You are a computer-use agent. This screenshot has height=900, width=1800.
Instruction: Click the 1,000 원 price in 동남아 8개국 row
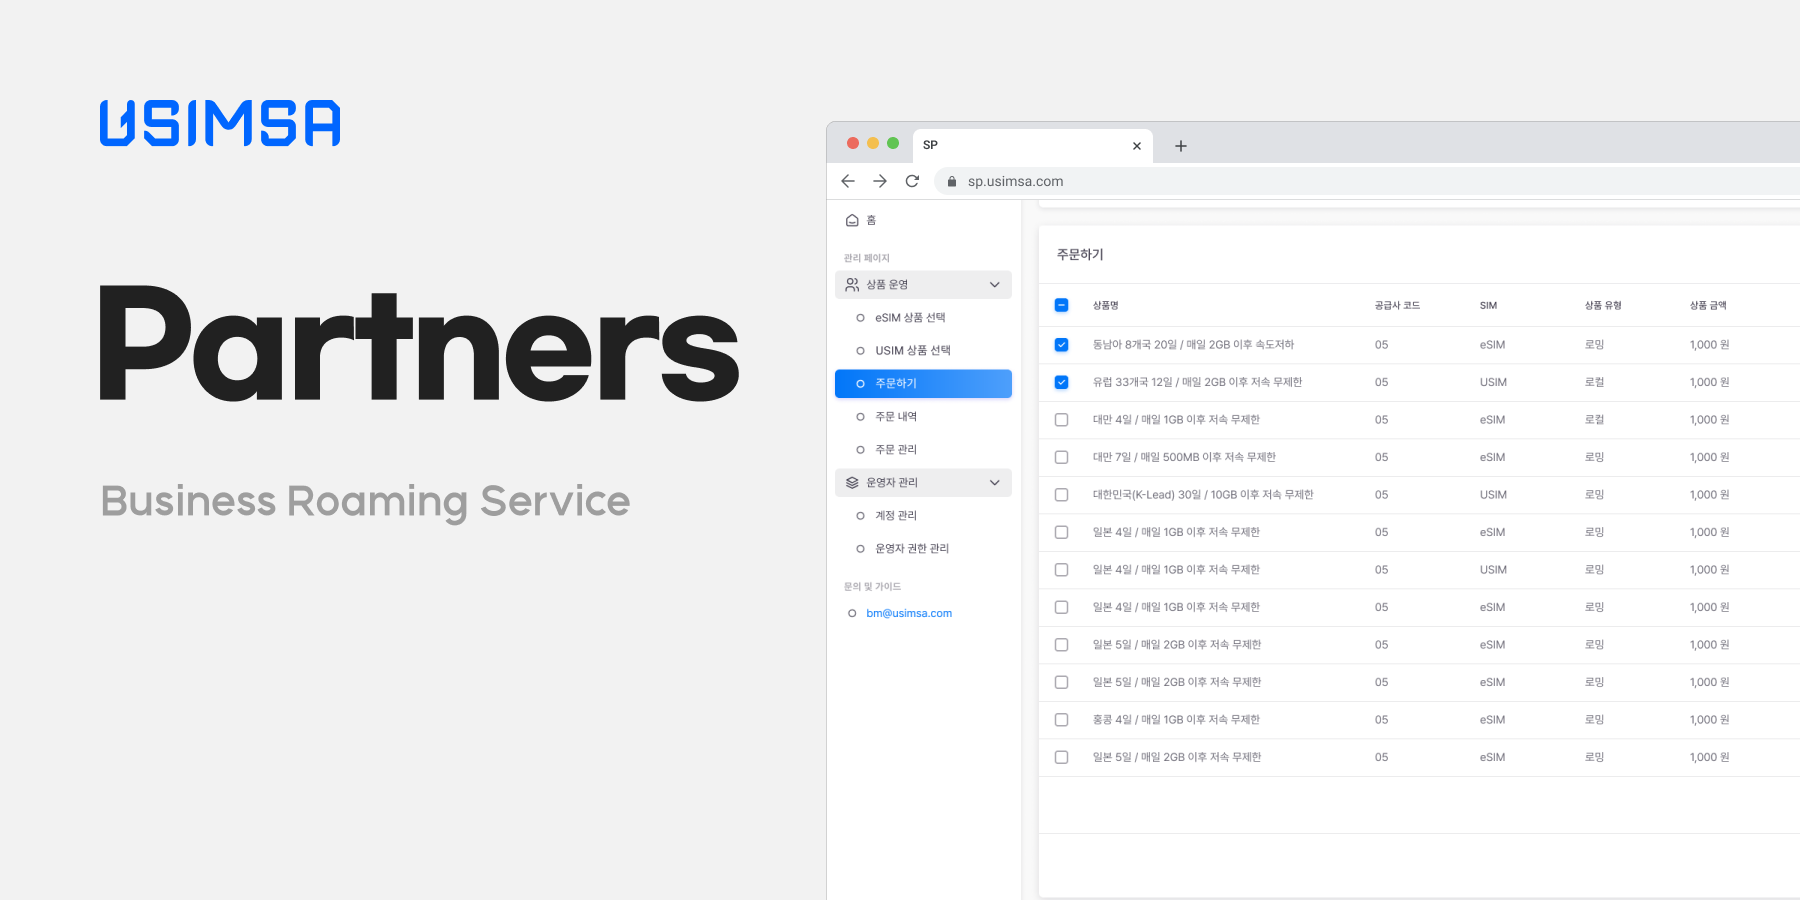(1709, 345)
